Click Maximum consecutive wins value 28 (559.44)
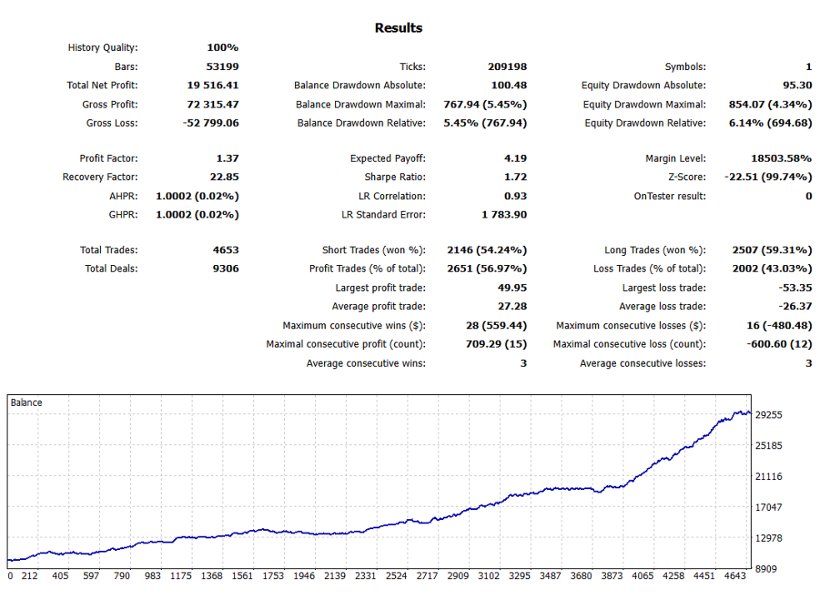Screen dimensions: 820x600 click(496, 325)
